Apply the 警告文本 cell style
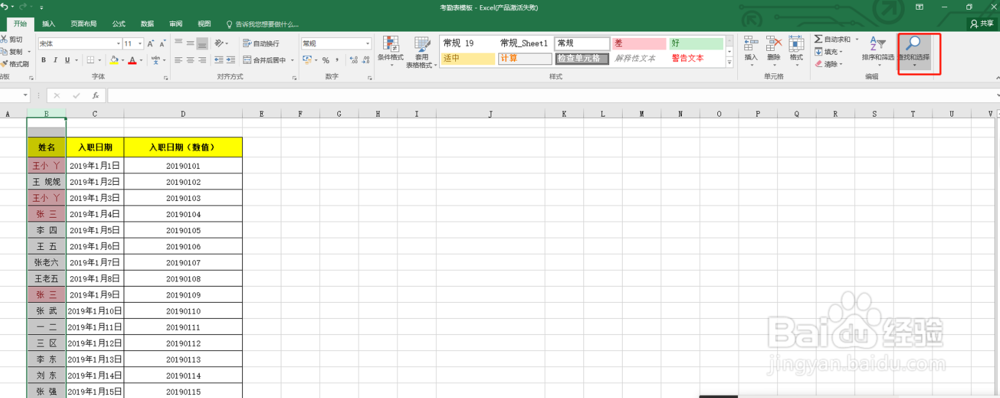This screenshot has height=398, width=1000. click(696, 58)
